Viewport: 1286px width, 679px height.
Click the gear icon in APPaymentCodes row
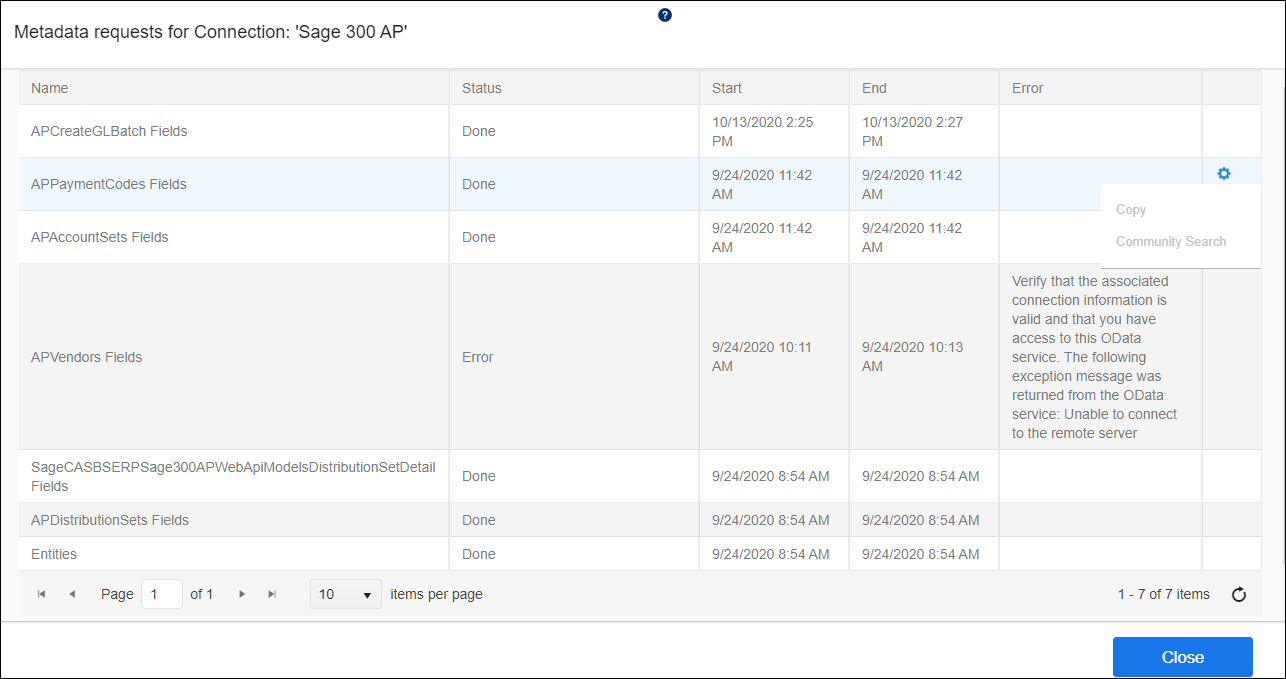coord(1224,174)
